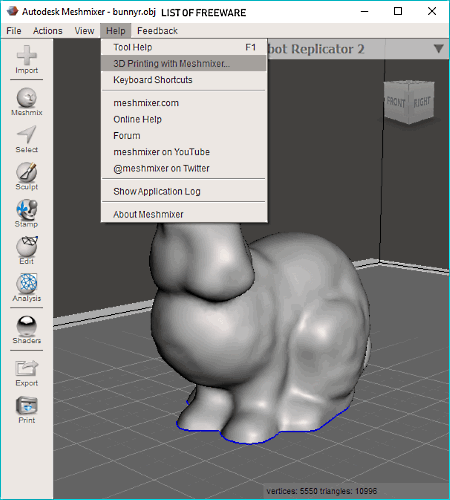Click the vertices and triangles status text
Screen dimensions: 450x500
click(x=322, y=491)
